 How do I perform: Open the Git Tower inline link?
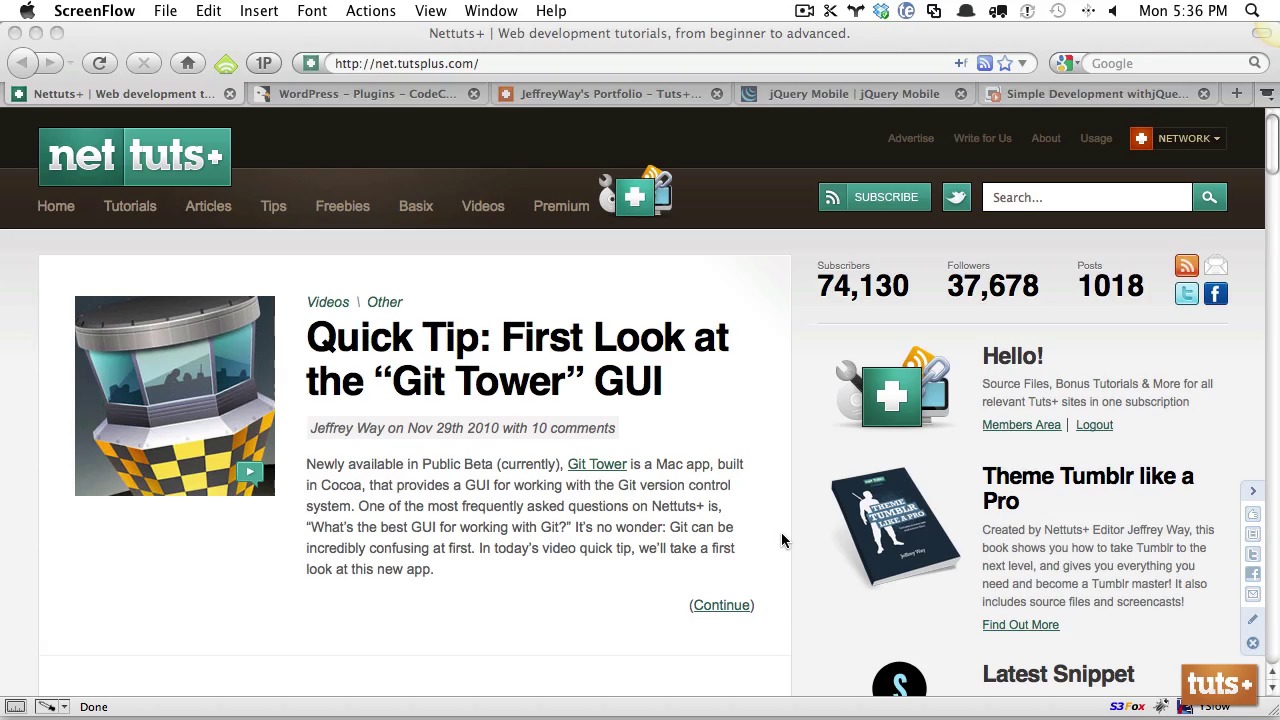597,464
